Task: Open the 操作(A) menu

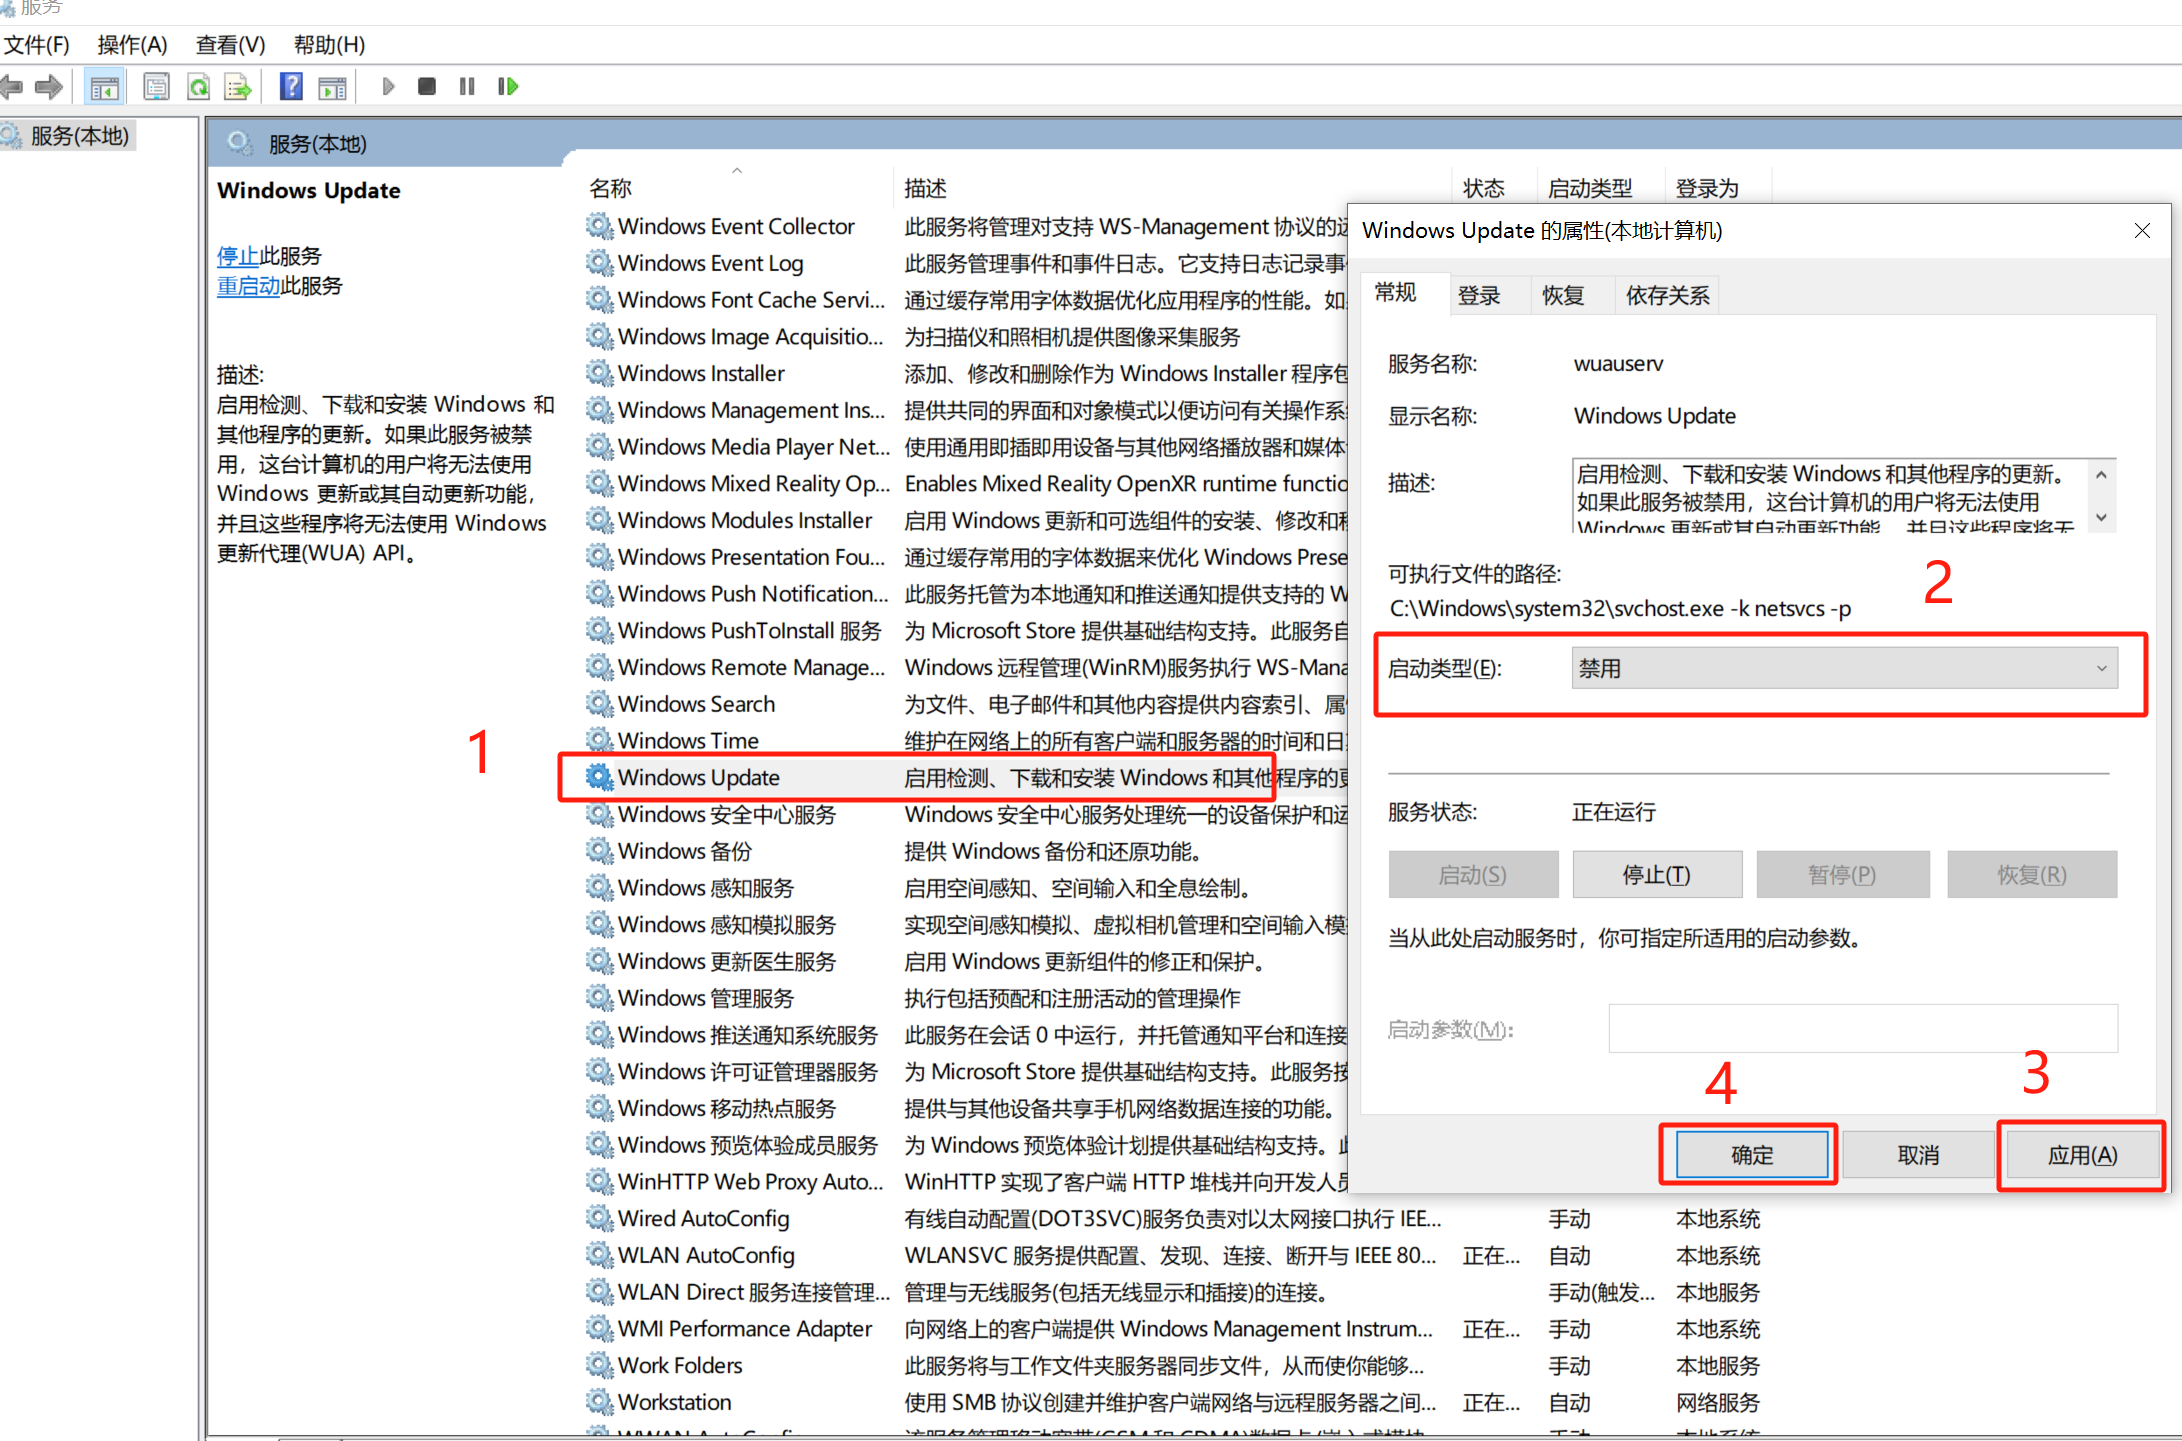Action: 132,45
